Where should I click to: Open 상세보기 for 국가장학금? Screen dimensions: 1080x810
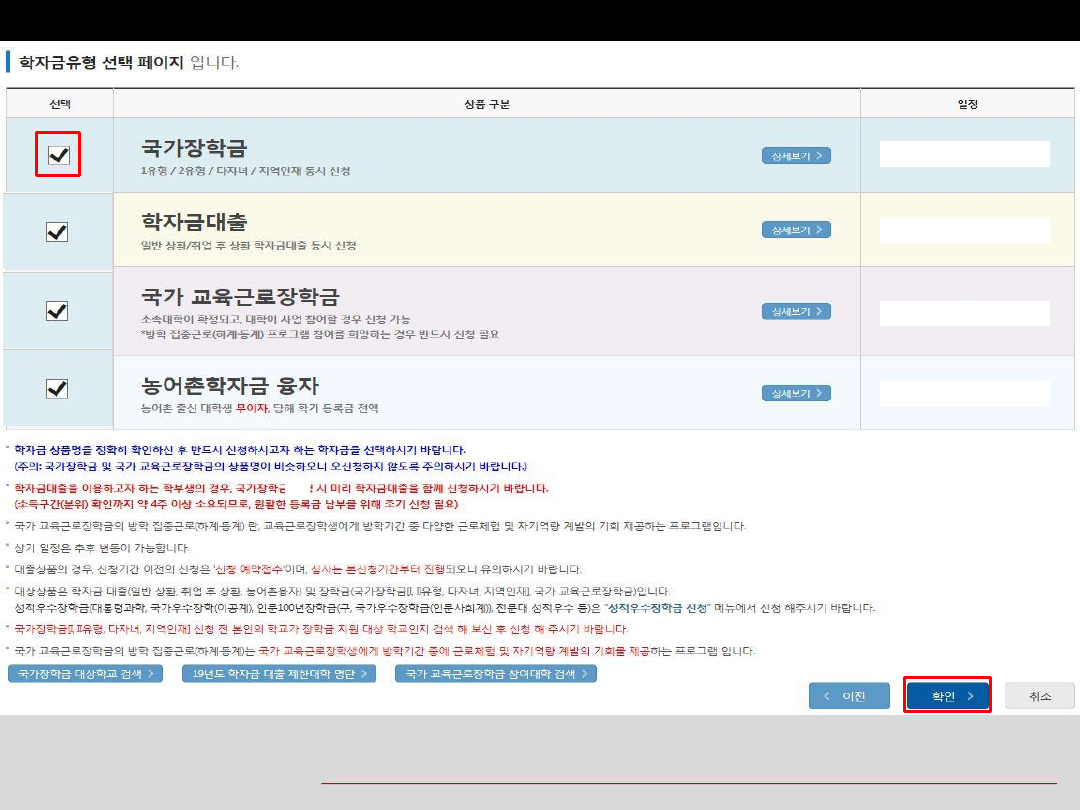pyautogui.click(x=796, y=156)
